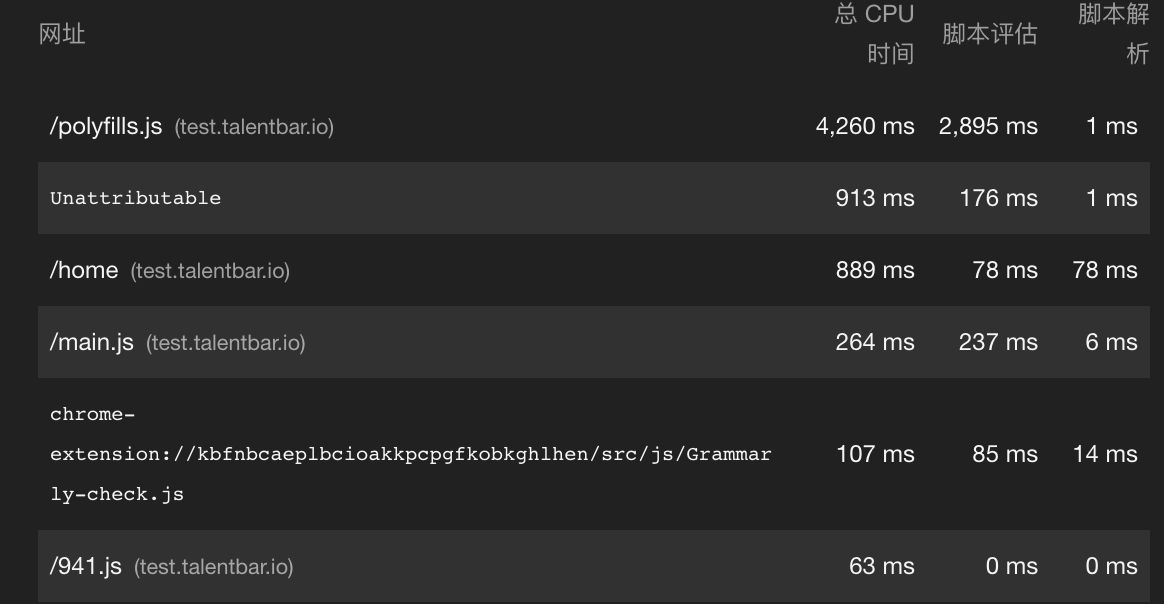This screenshot has height=604, width=1164.
Task: Click the /home URL link
Action: coord(84,271)
